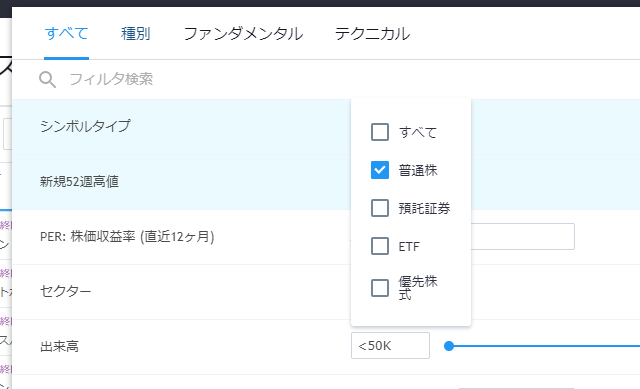Click the 出来高 slider handle
Viewport: 640px width, 389px height.
(x=449, y=346)
